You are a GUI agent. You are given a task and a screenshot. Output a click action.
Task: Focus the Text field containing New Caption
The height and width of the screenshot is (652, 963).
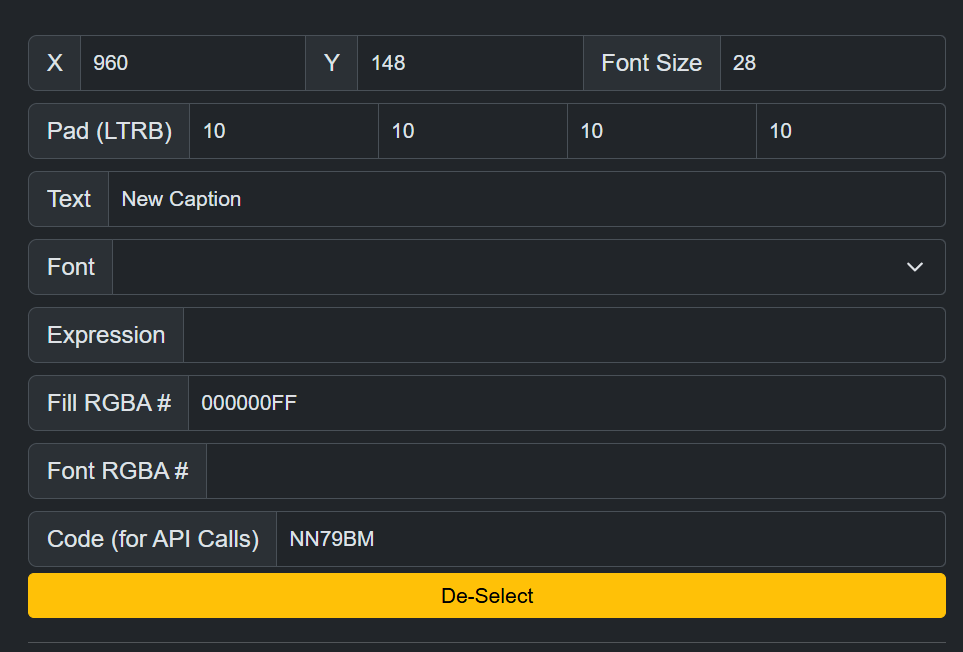(526, 199)
